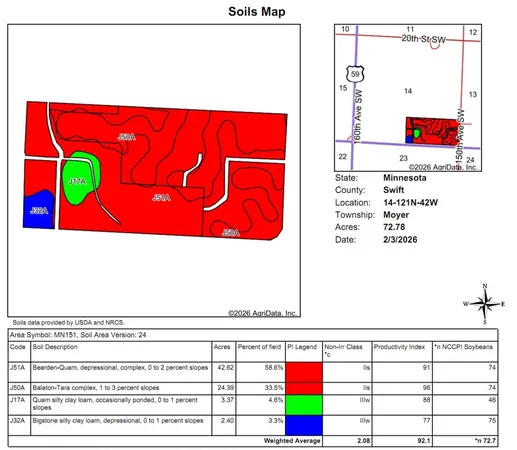Click the Soils data provided by USDA note
This screenshot has height=450, width=517.
68,323
